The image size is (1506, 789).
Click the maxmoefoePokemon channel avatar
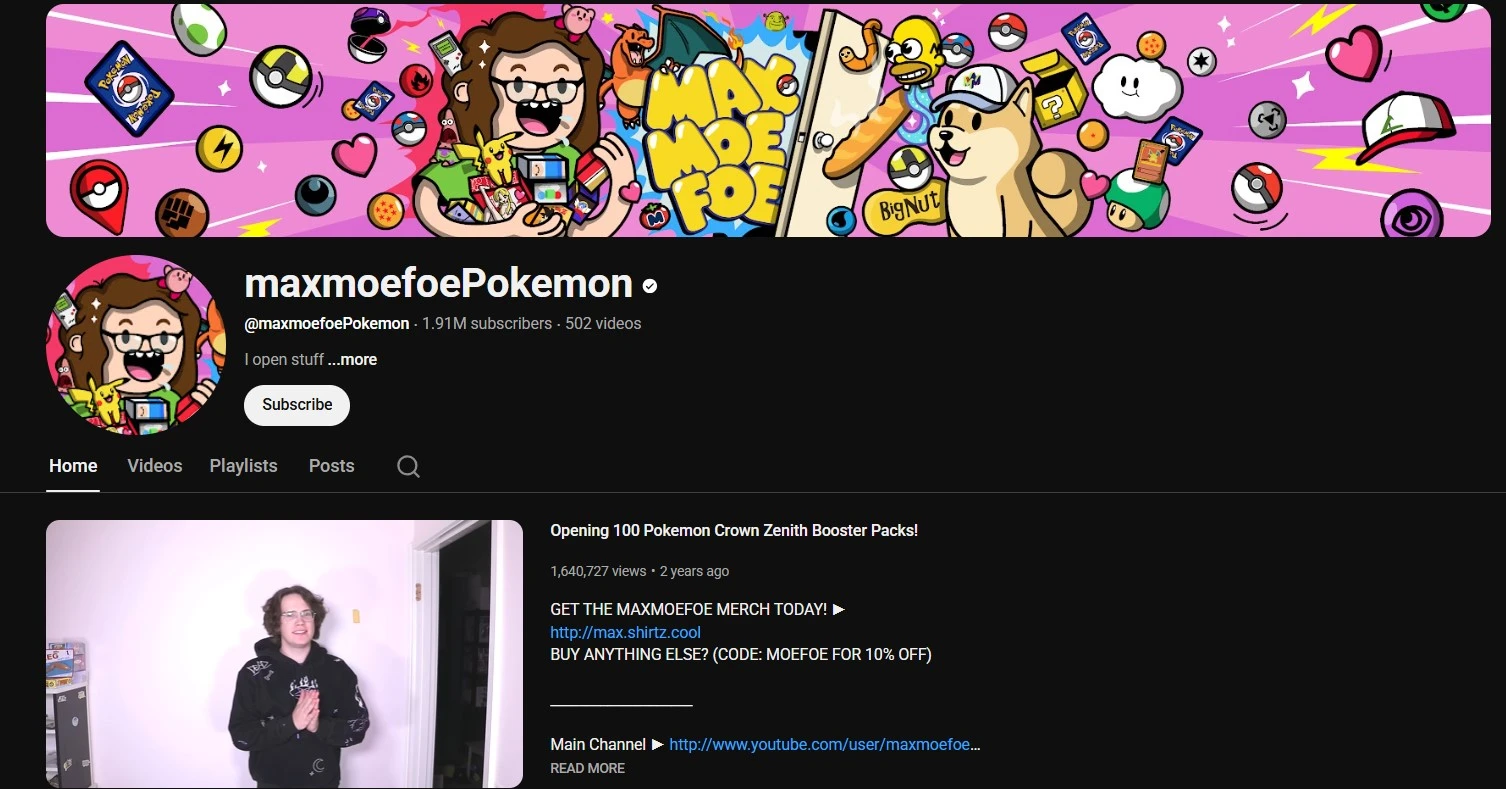(135, 344)
